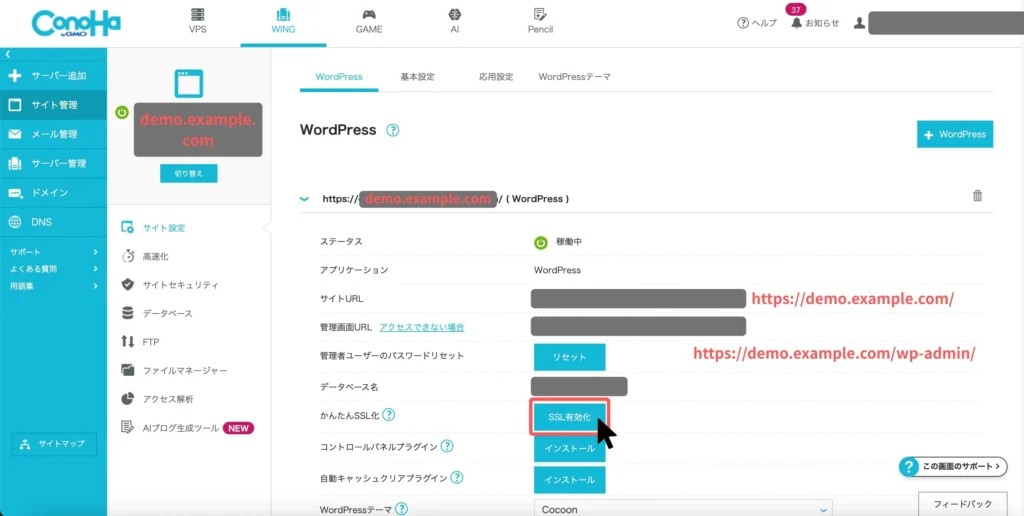Switch to 応用設定 tab
Viewport: 1024px width, 516px height.
coord(496,76)
